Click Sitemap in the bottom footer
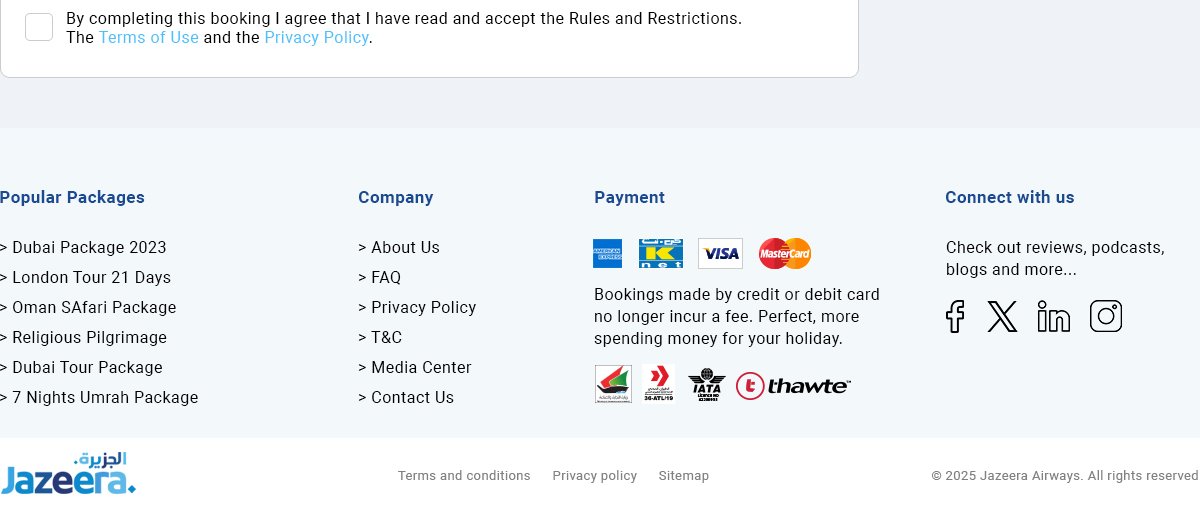1200x509 pixels. point(684,476)
